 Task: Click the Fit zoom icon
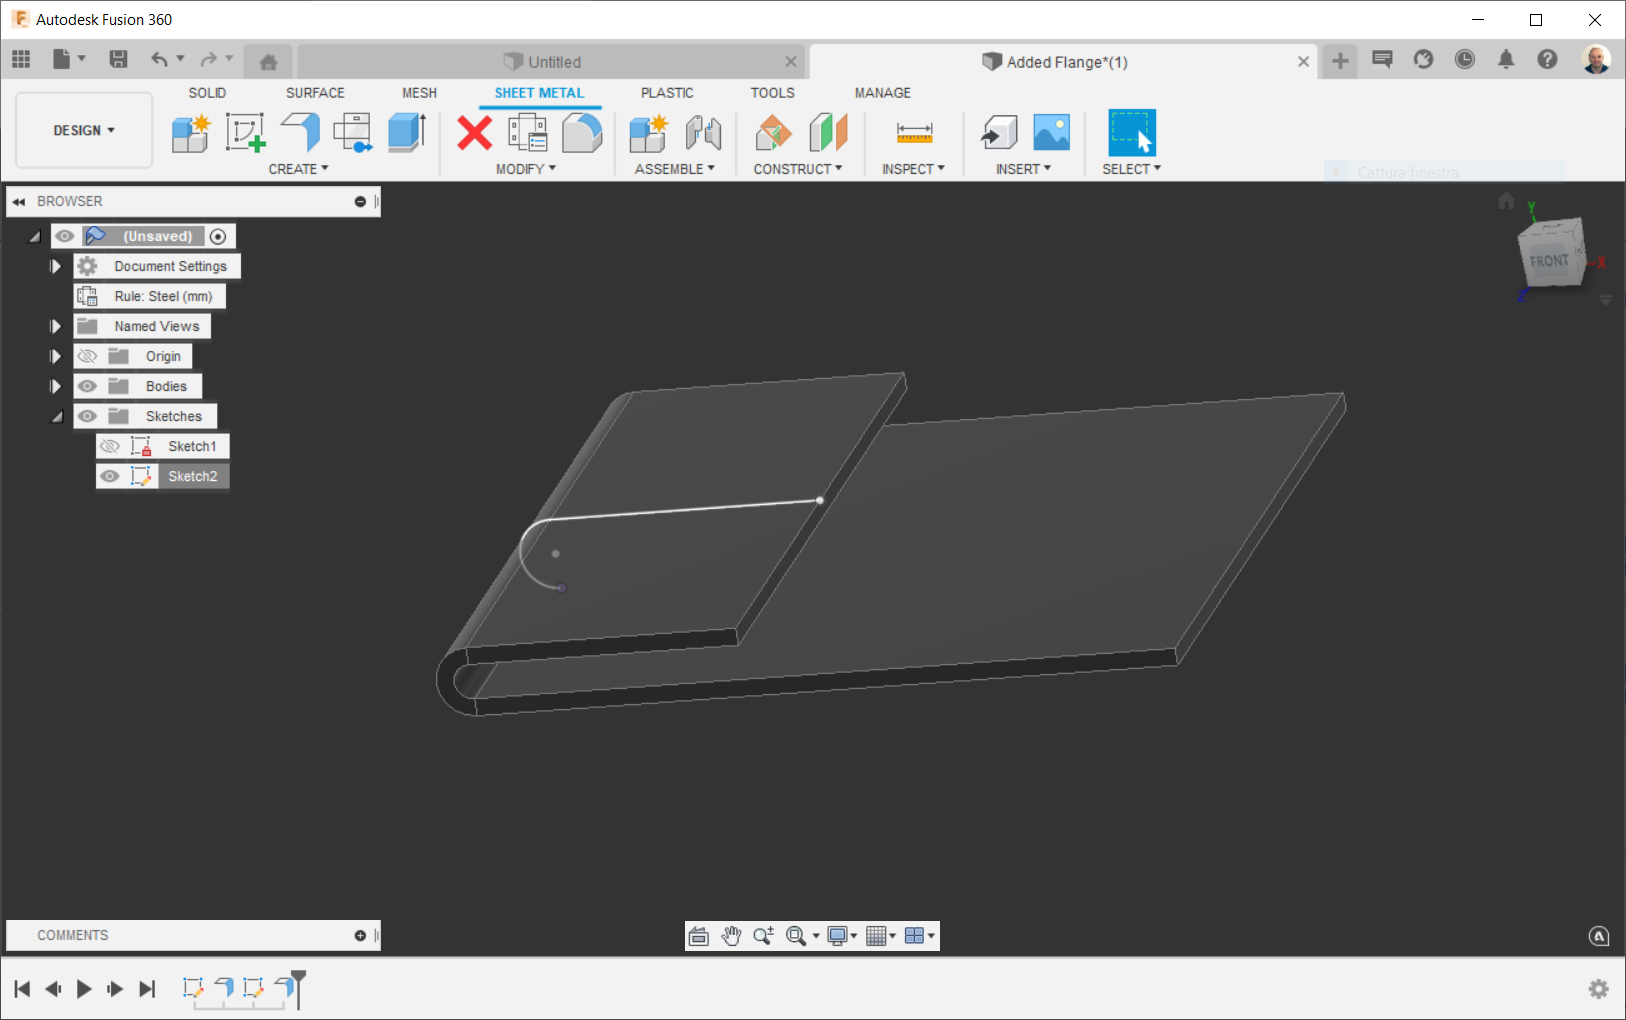click(797, 935)
